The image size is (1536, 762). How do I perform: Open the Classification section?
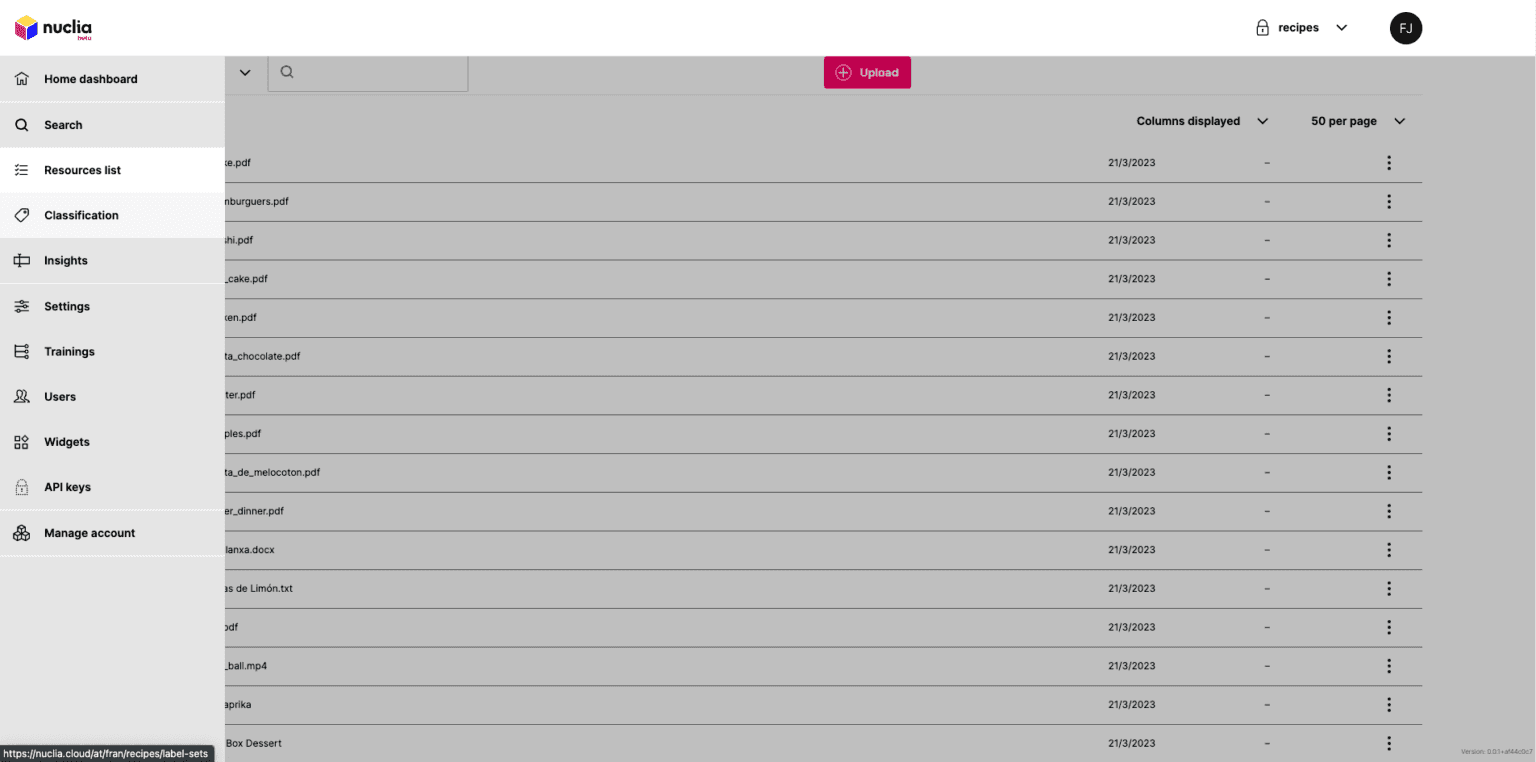(x=81, y=215)
